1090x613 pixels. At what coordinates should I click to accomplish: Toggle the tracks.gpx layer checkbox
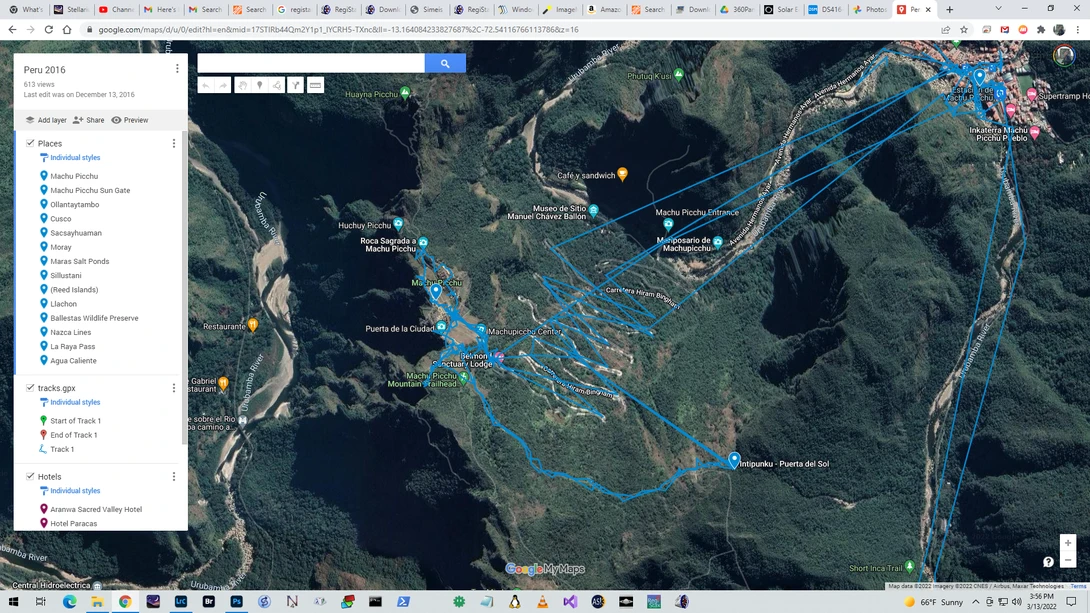(30, 388)
